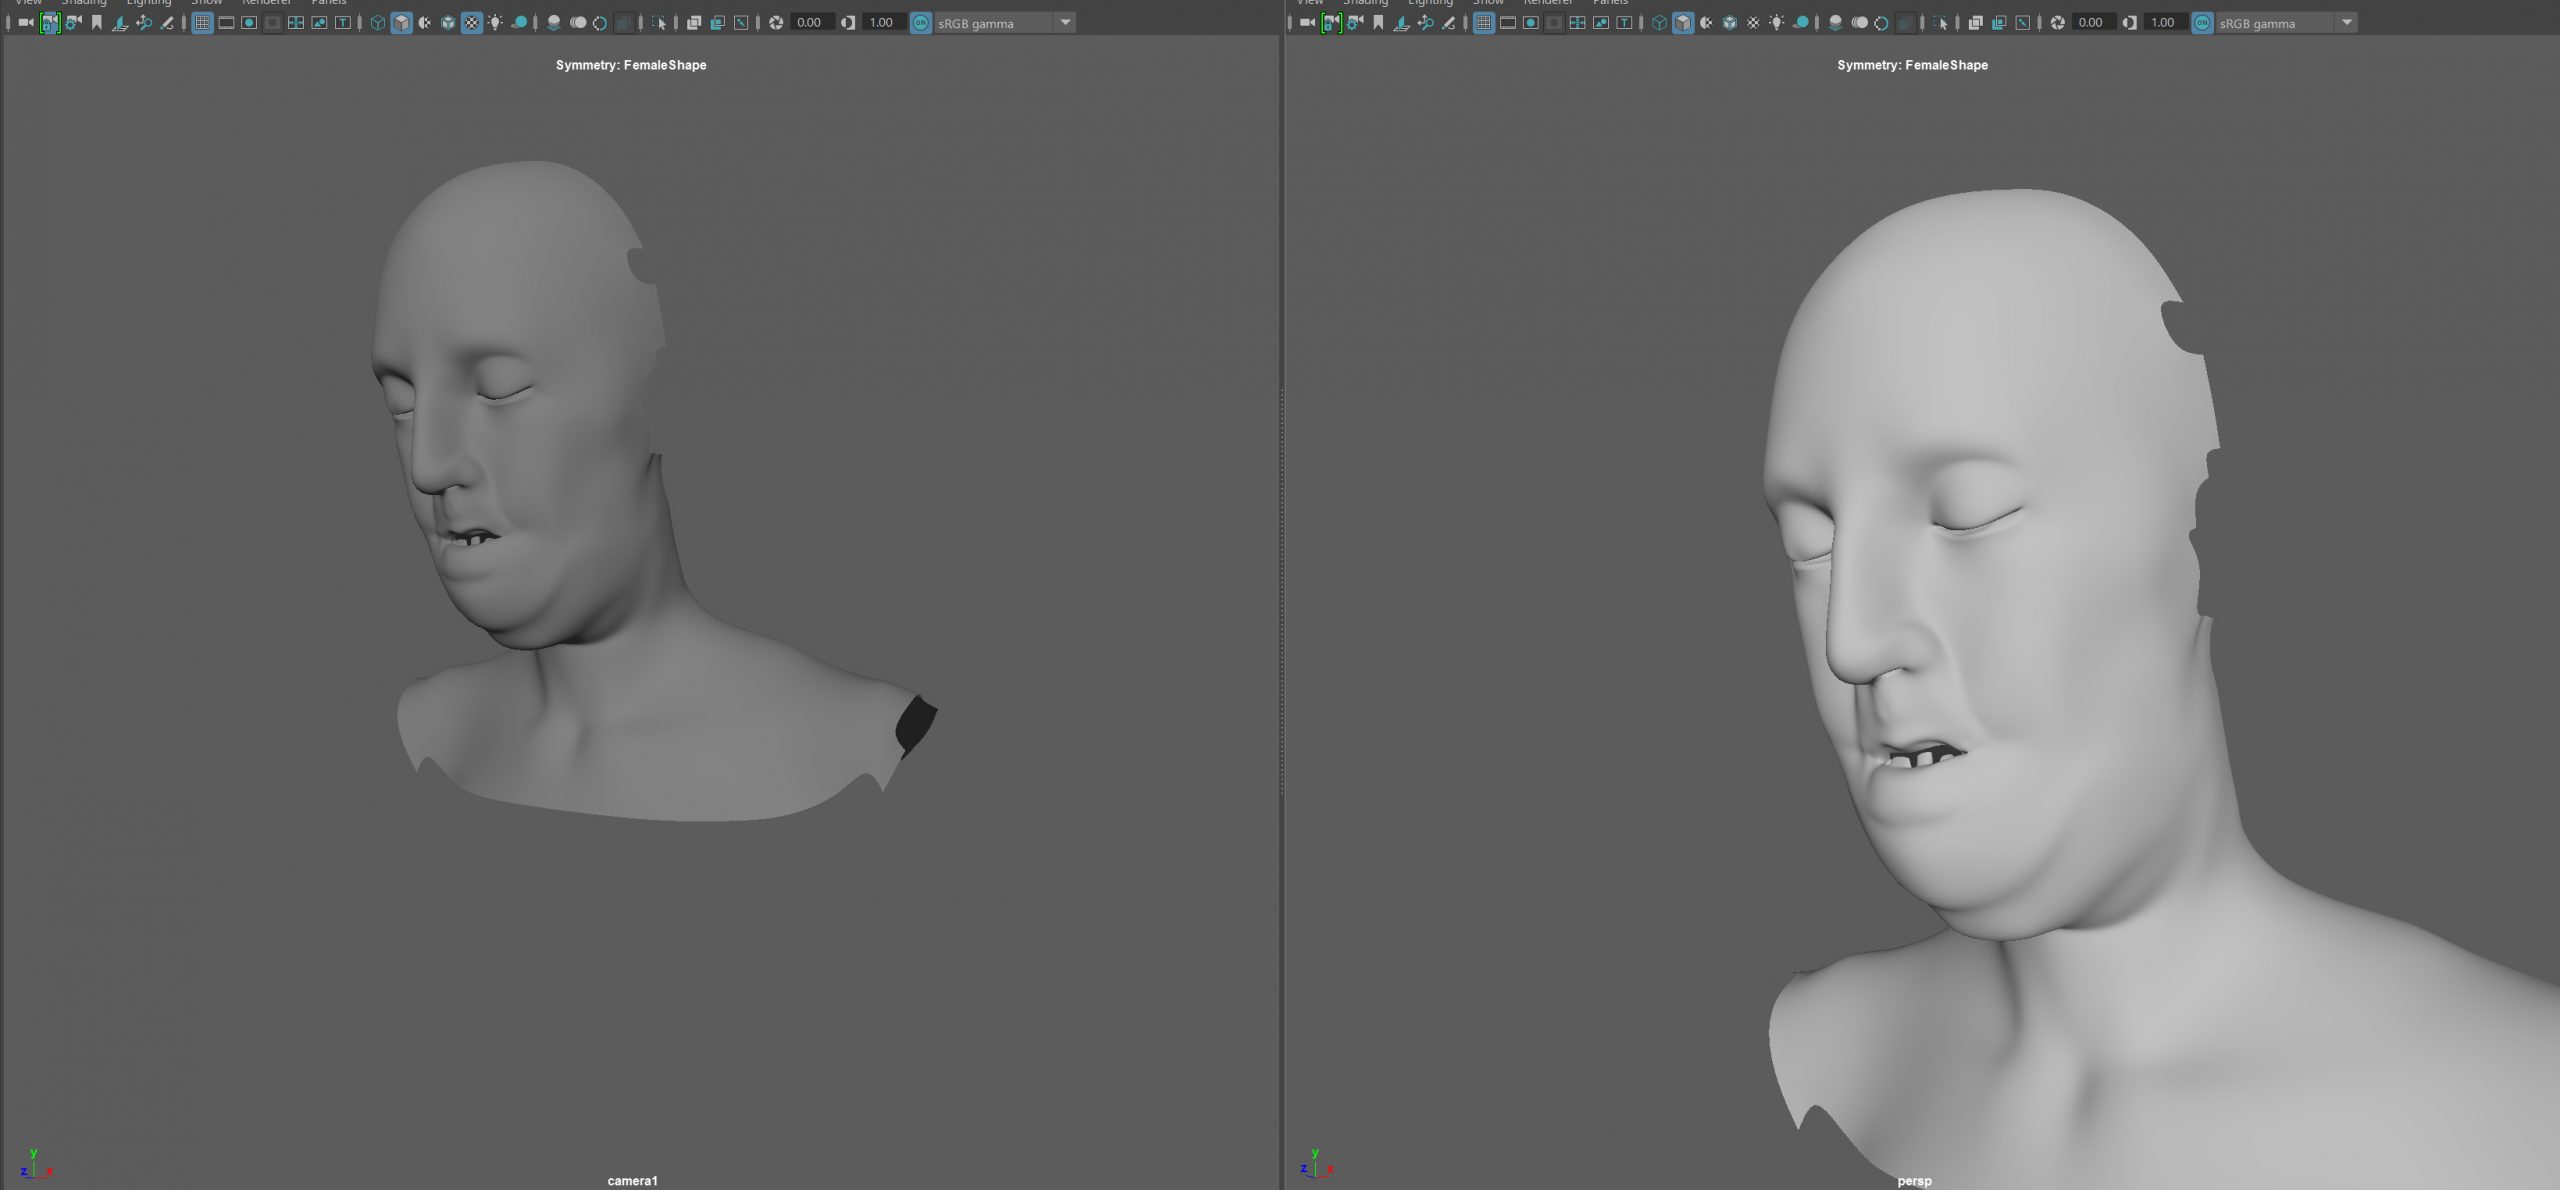Image resolution: width=2560 pixels, height=1190 pixels.
Task: Click dropdown arrow beside sRGB gamma in persp
Action: click(2346, 22)
